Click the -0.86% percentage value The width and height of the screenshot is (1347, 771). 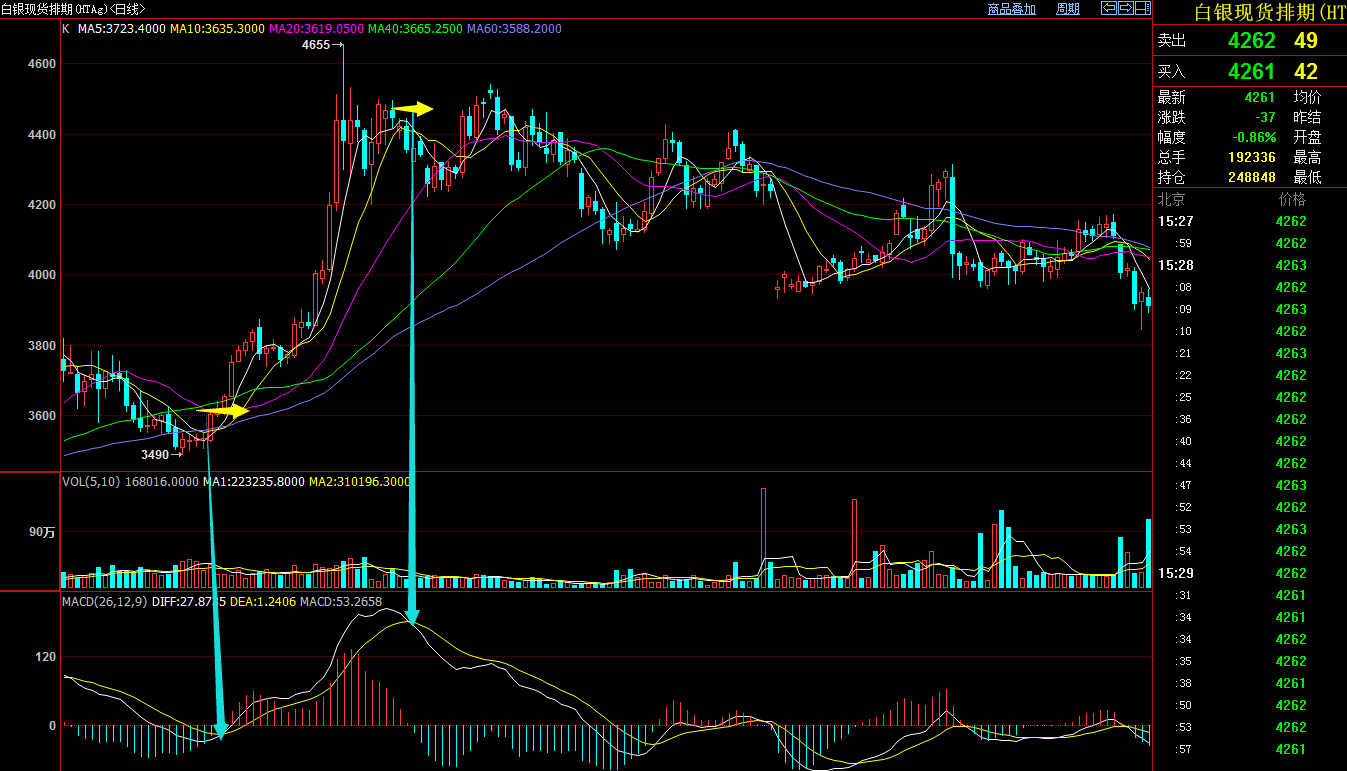click(1253, 138)
